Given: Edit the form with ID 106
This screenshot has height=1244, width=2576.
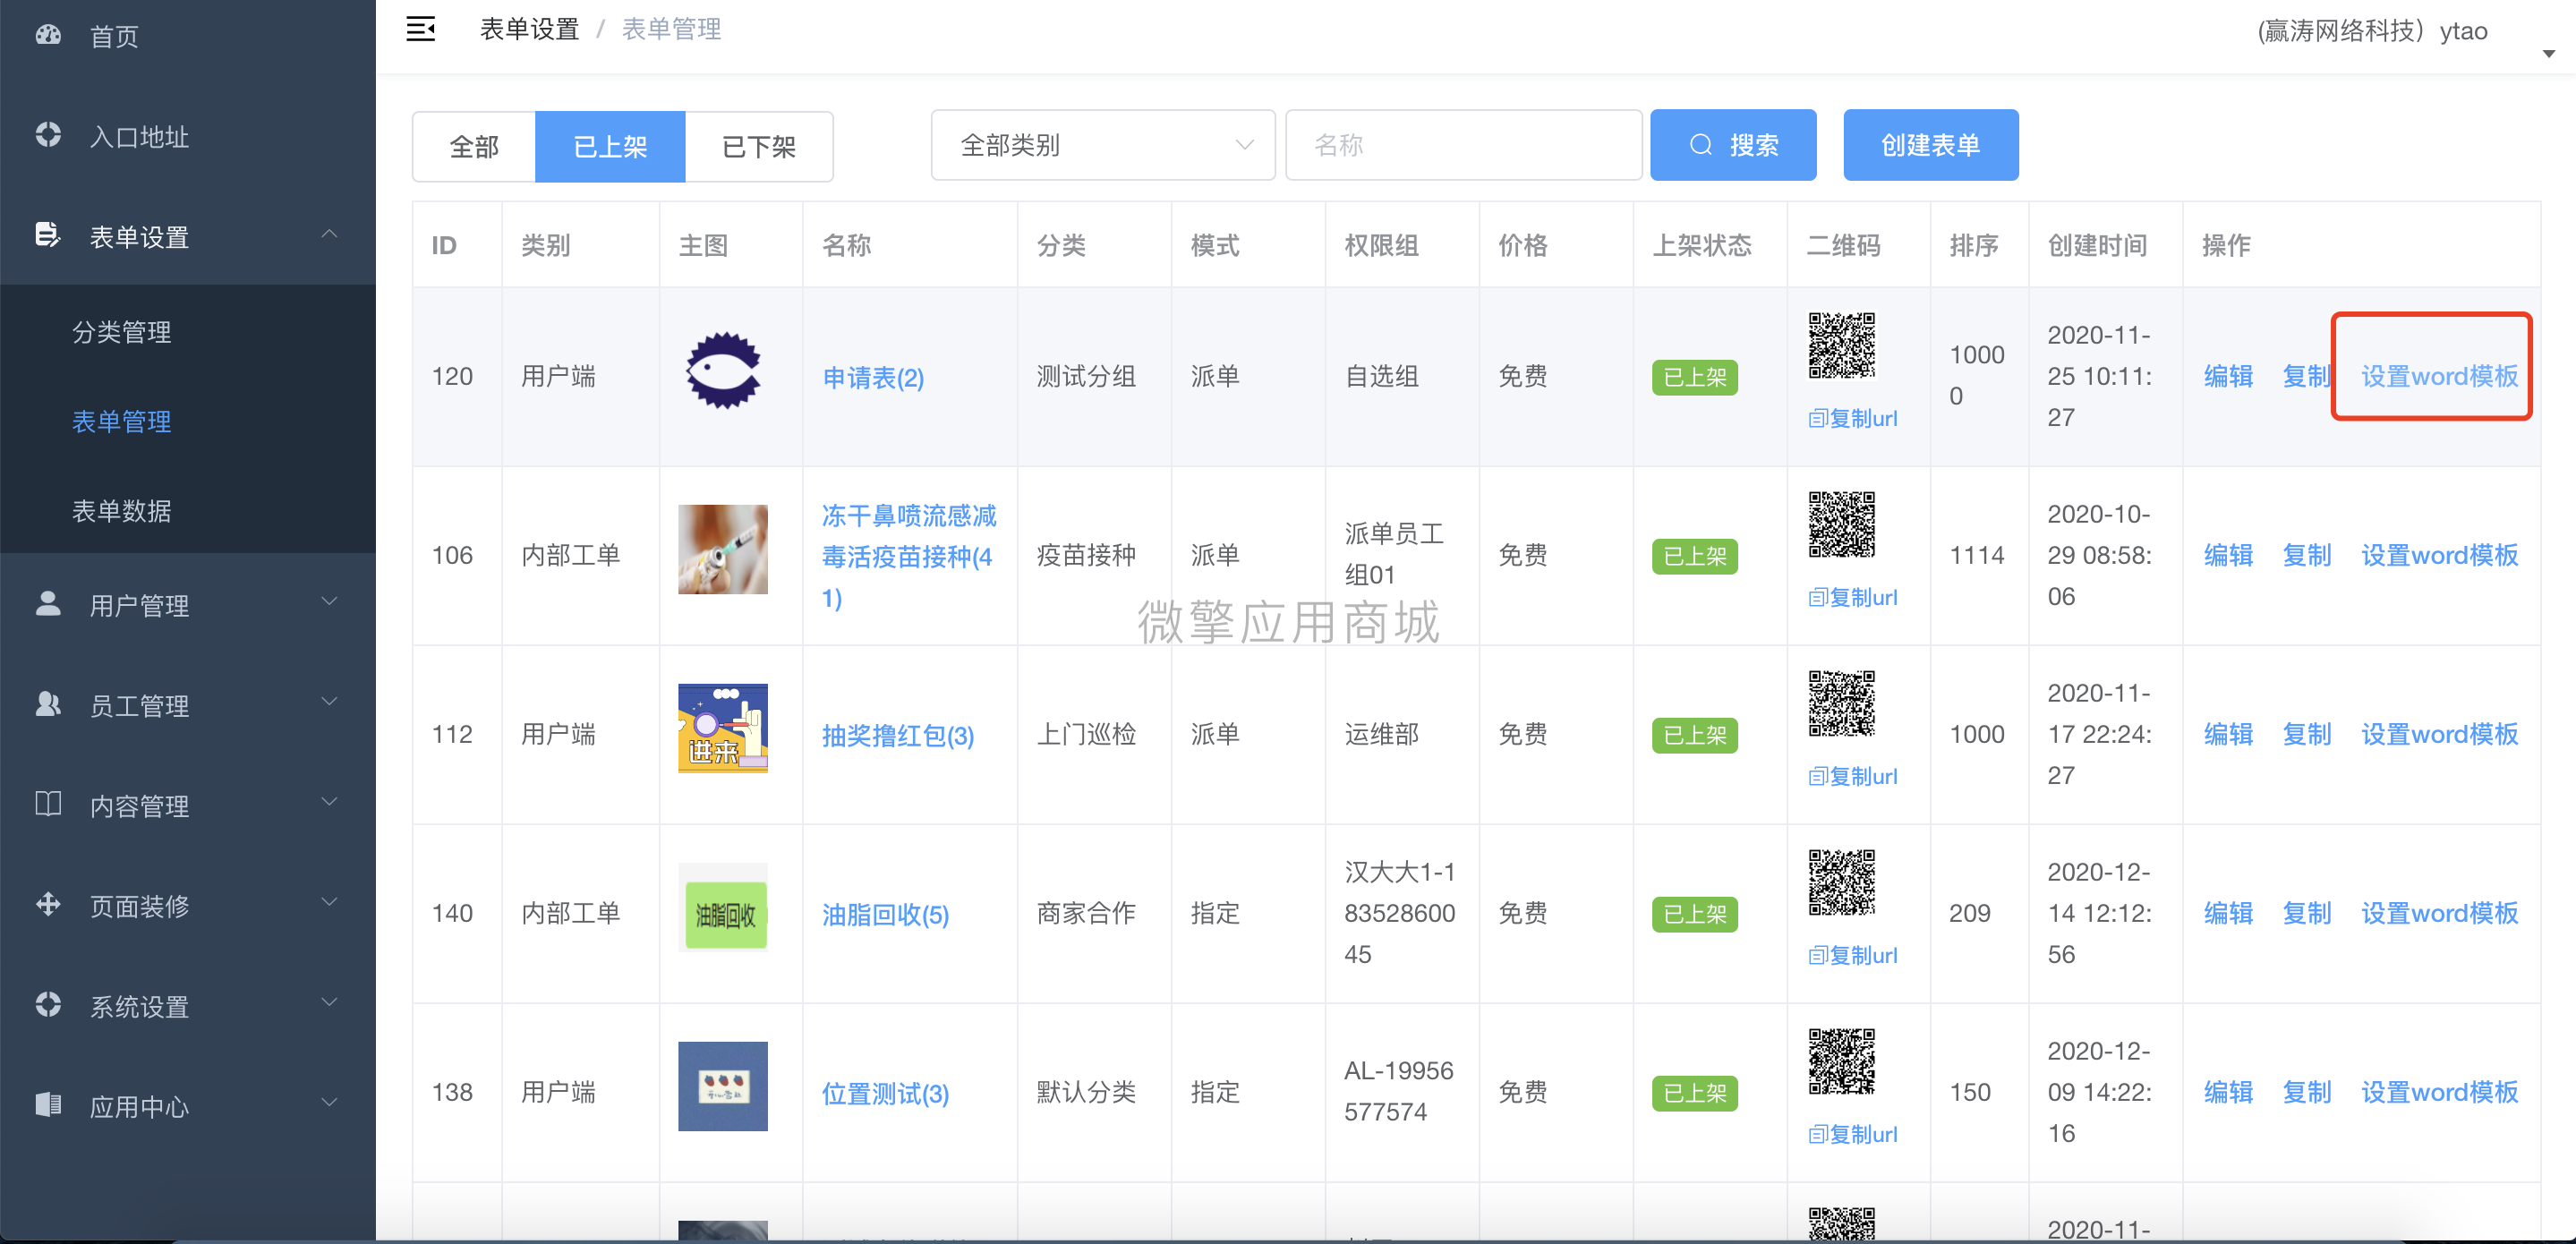Looking at the screenshot, I should tap(2228, 555).
